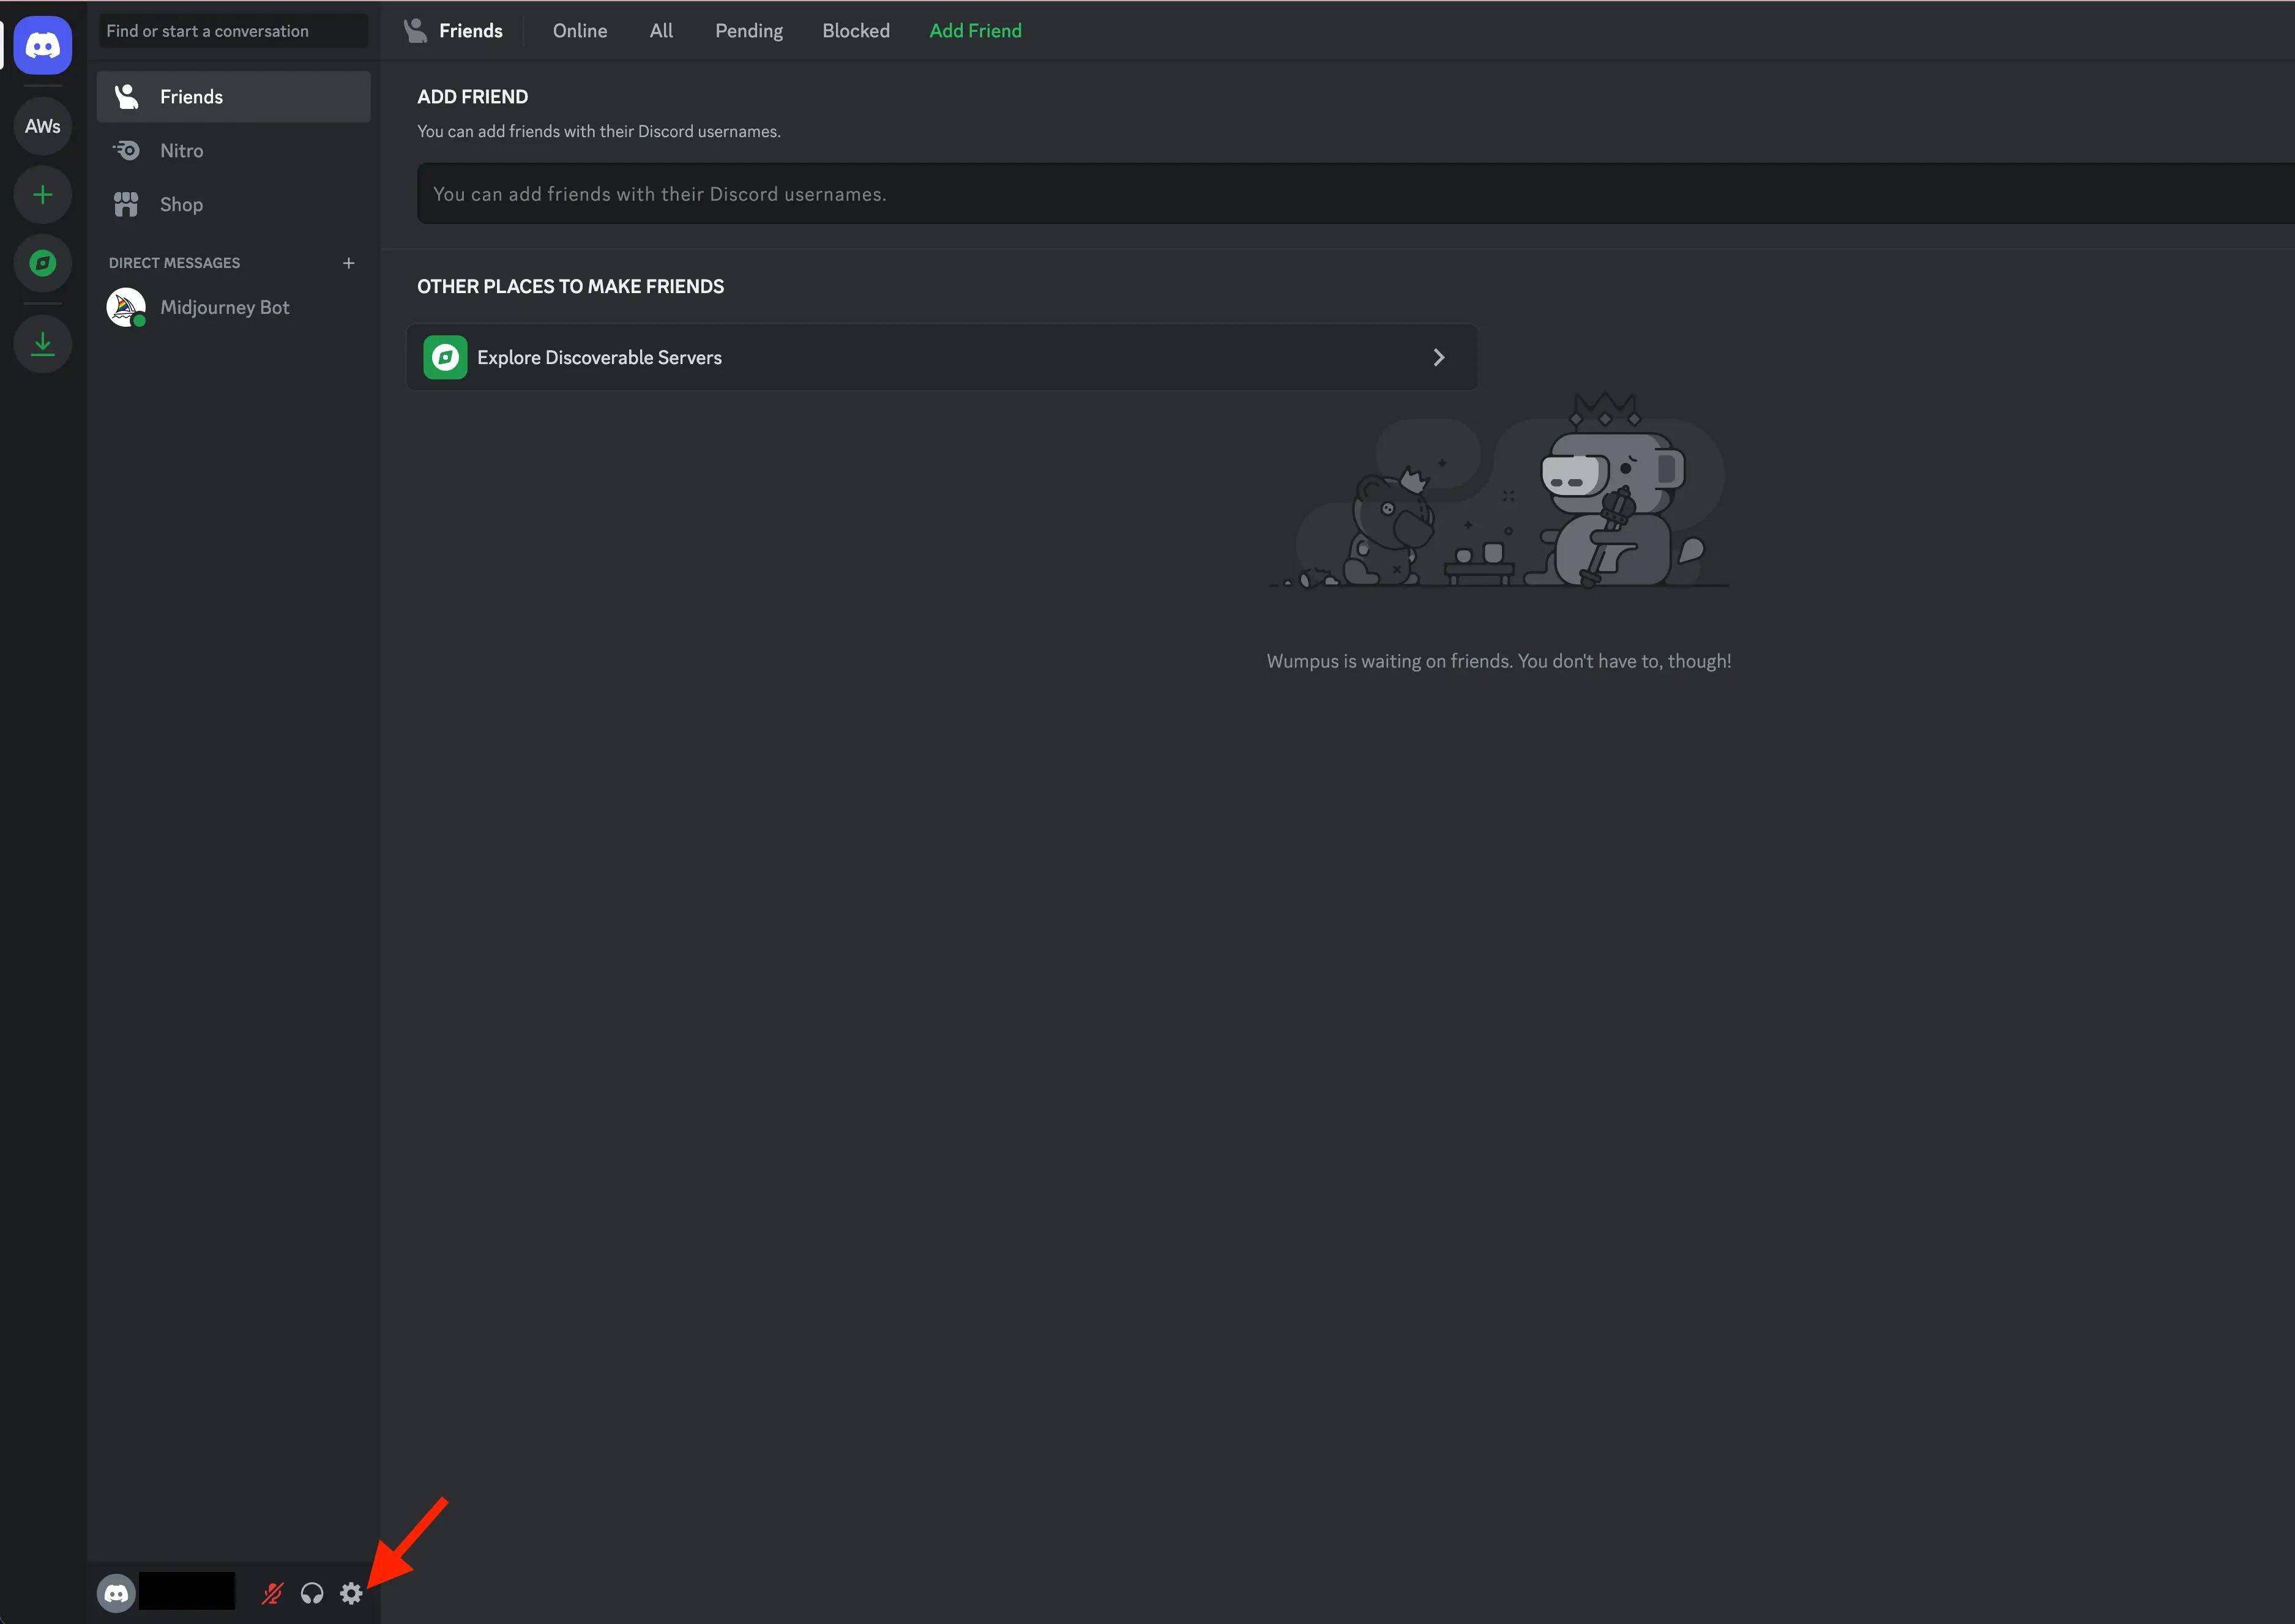Click the mute microphone icon
The image size is (2295, 1624).
272,1592
